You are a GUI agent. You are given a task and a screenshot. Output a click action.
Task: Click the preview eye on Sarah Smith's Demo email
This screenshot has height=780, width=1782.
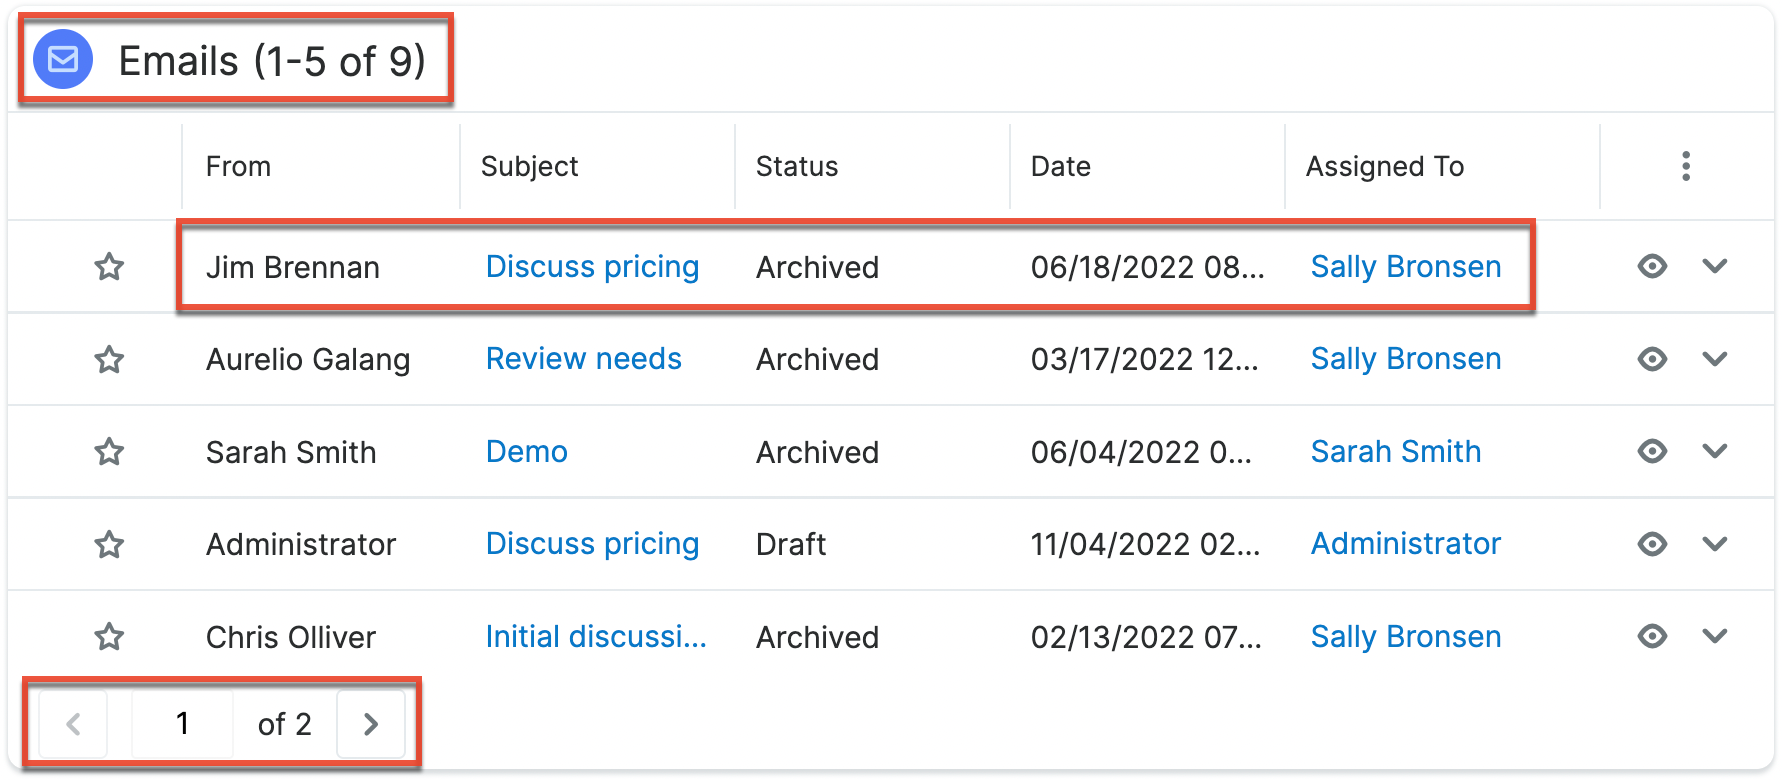click(1651, 451)
